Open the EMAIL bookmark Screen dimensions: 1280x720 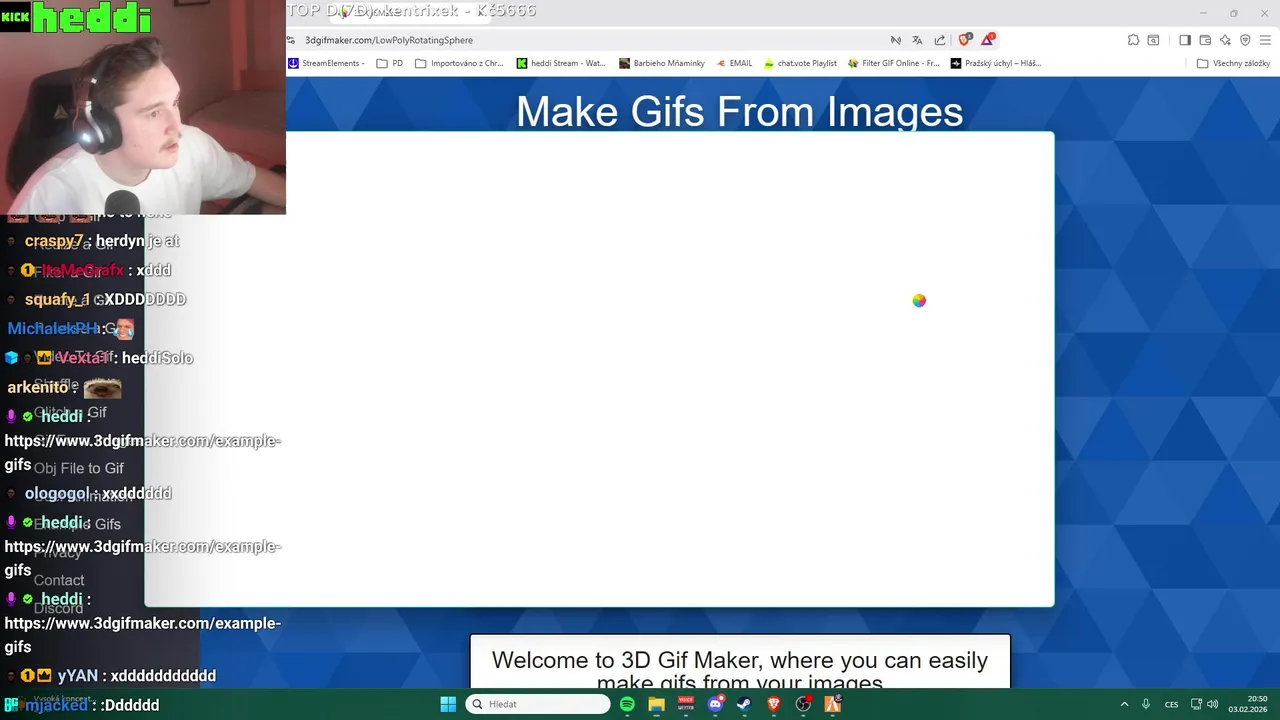point(734,63)
